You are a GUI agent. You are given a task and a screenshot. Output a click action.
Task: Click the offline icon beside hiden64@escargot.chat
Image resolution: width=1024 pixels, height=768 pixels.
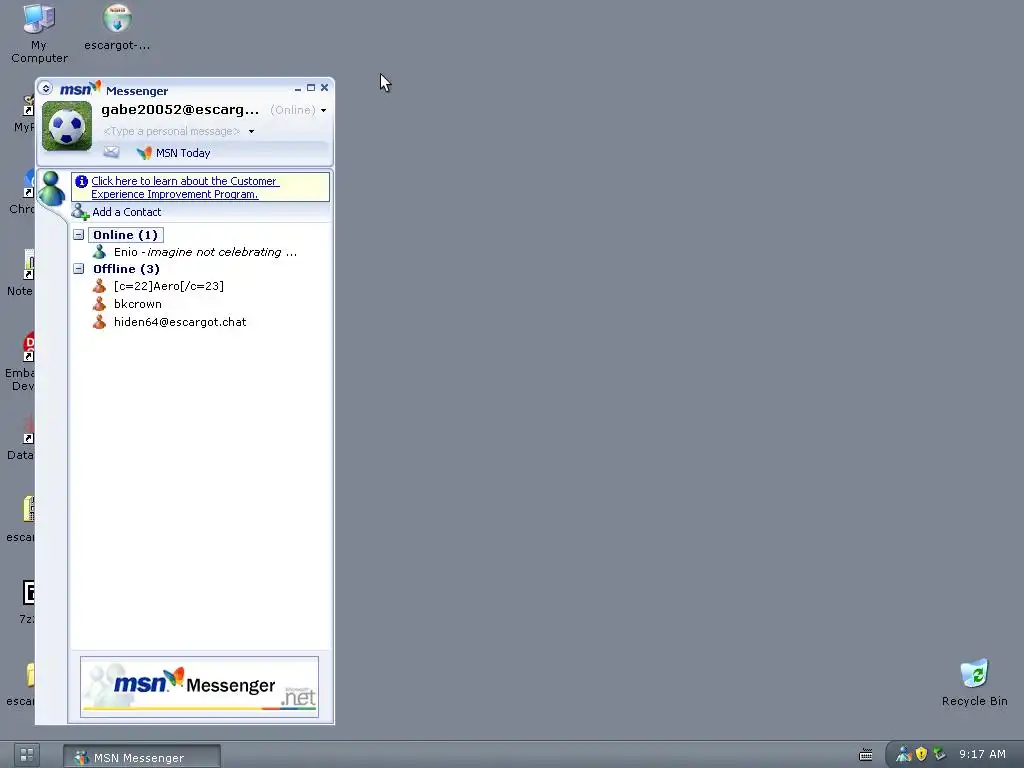[x=99, y=322]
